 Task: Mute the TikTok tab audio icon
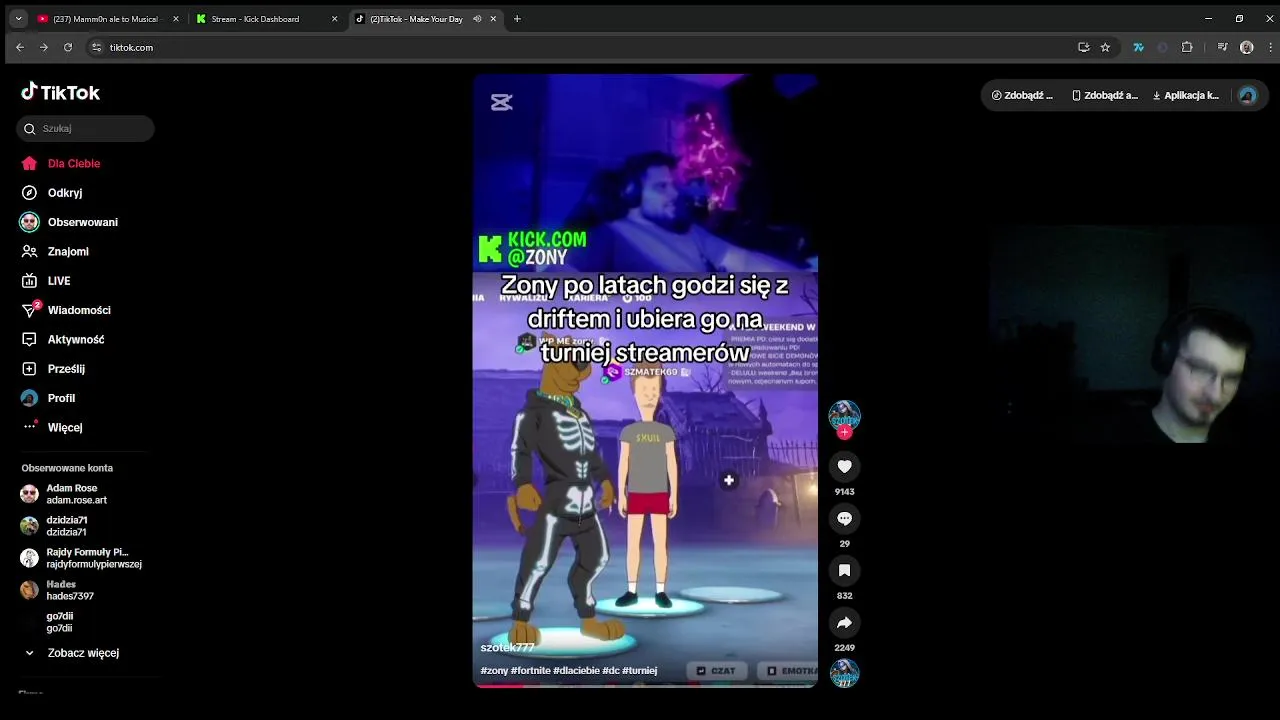[477, 19]
